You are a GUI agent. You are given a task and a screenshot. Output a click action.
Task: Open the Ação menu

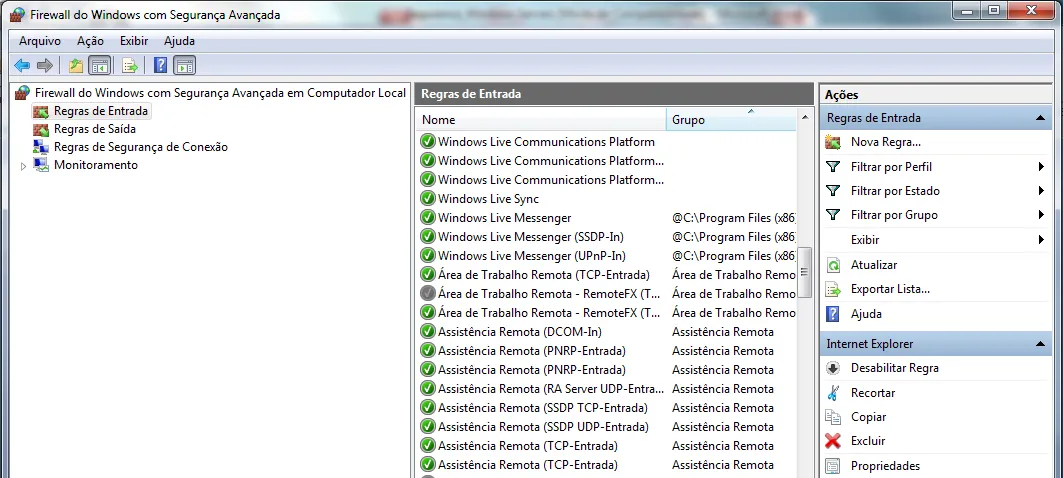point(90,41)
